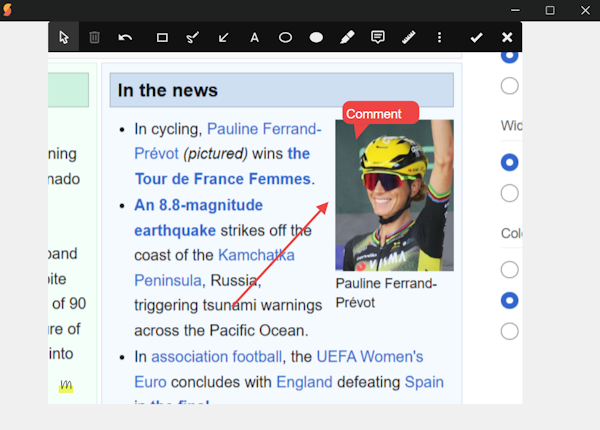Cancel editing with the X icon

(x=507, y=37)
